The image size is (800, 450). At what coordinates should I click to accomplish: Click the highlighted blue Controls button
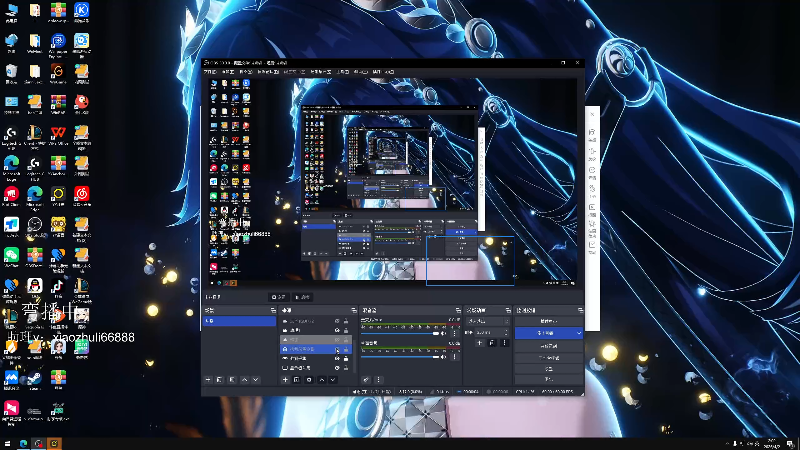point(545,333)
